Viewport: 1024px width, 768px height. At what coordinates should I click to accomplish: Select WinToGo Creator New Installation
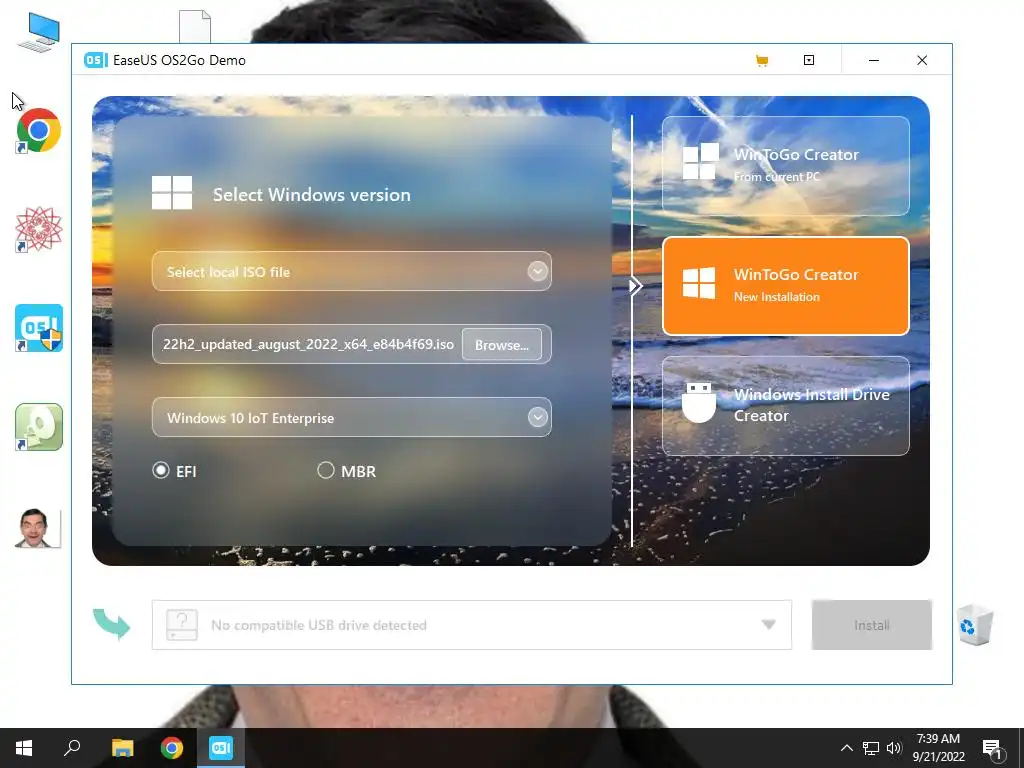tap(786, 285)
